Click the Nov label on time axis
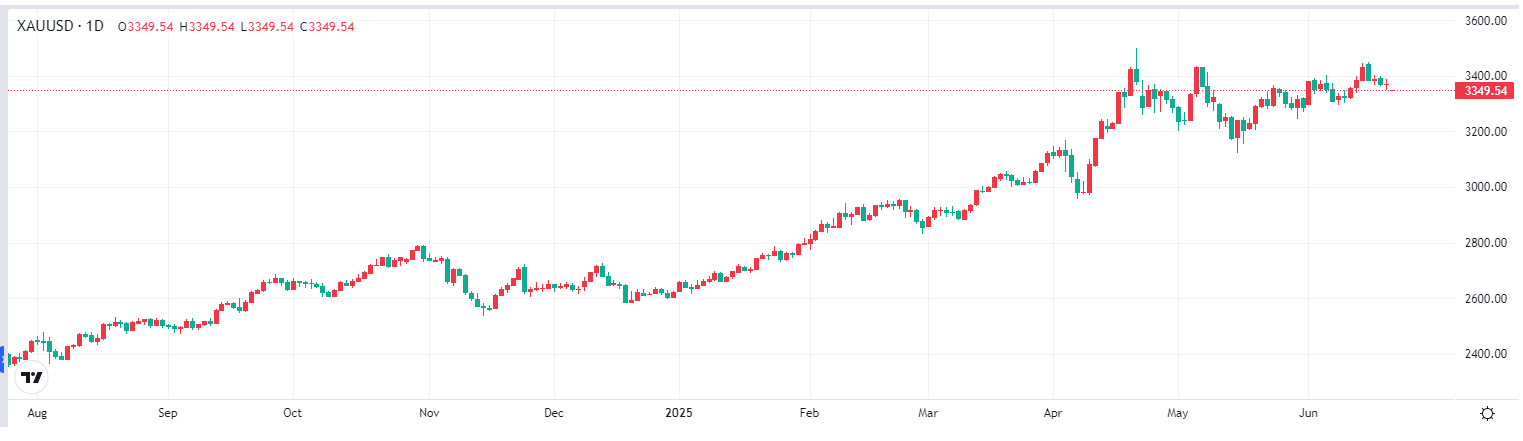The width and height of the screenshot is (1523, 441). point(429,413)
